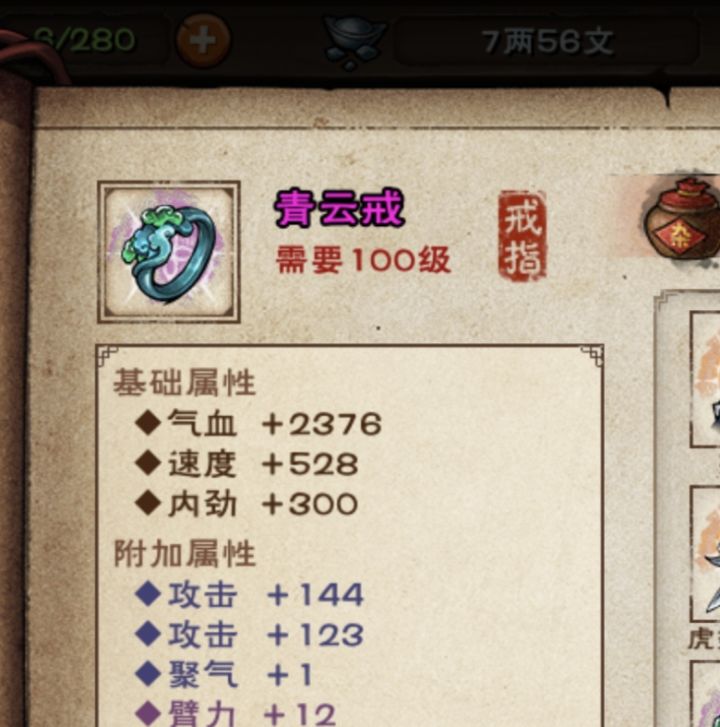Tap the 280 stamina counter

[x=85, y=39]
